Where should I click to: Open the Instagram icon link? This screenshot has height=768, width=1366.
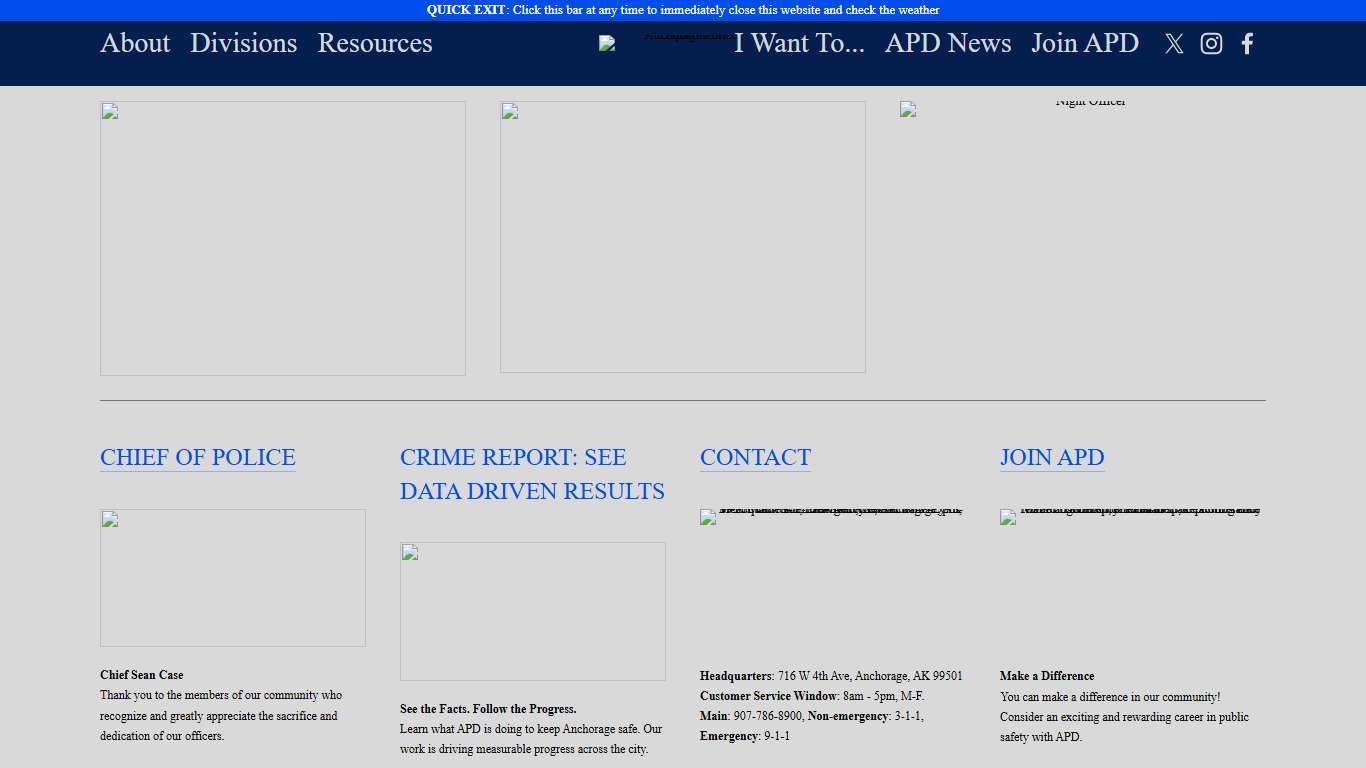(1211, 44)
